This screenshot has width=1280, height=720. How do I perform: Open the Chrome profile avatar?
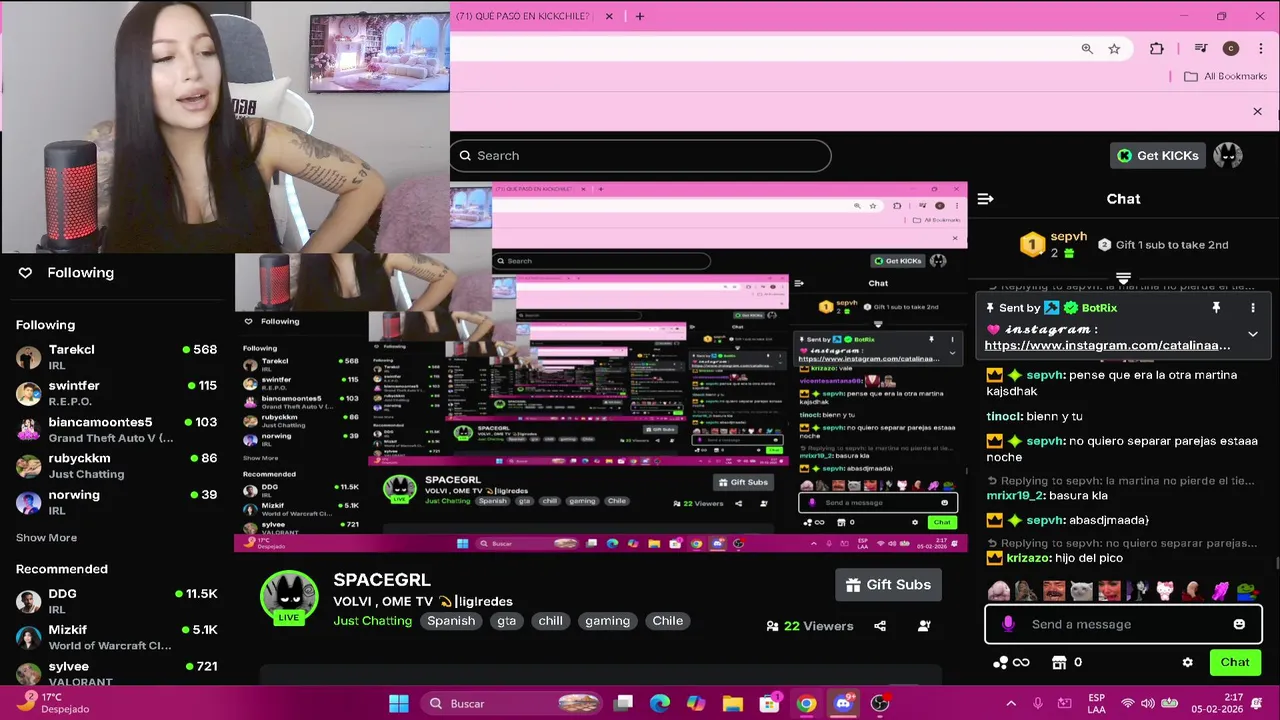(1231, 49)
